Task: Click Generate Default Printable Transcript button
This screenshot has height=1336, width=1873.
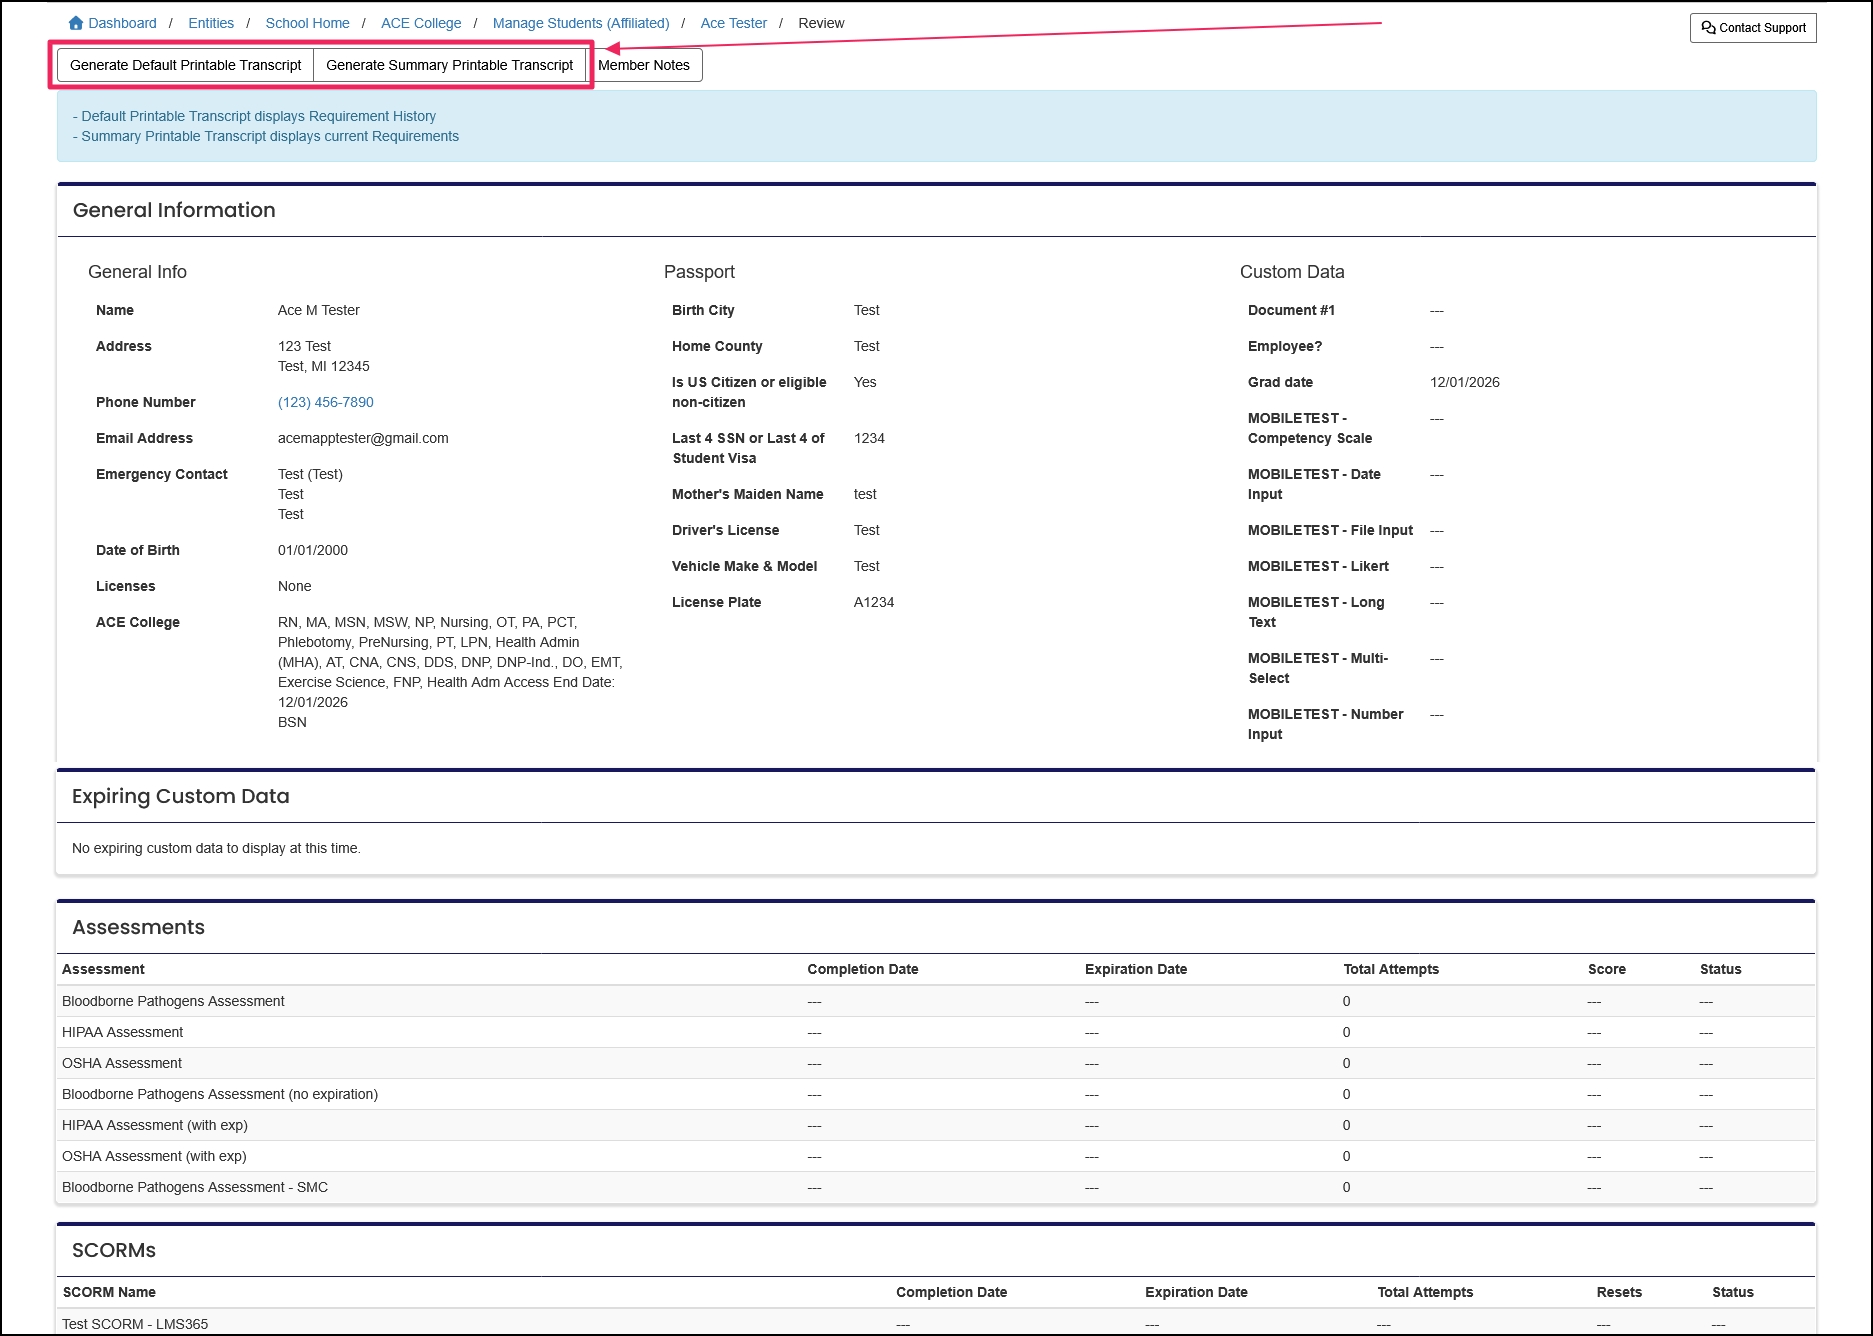Action: tap(185, 65)
